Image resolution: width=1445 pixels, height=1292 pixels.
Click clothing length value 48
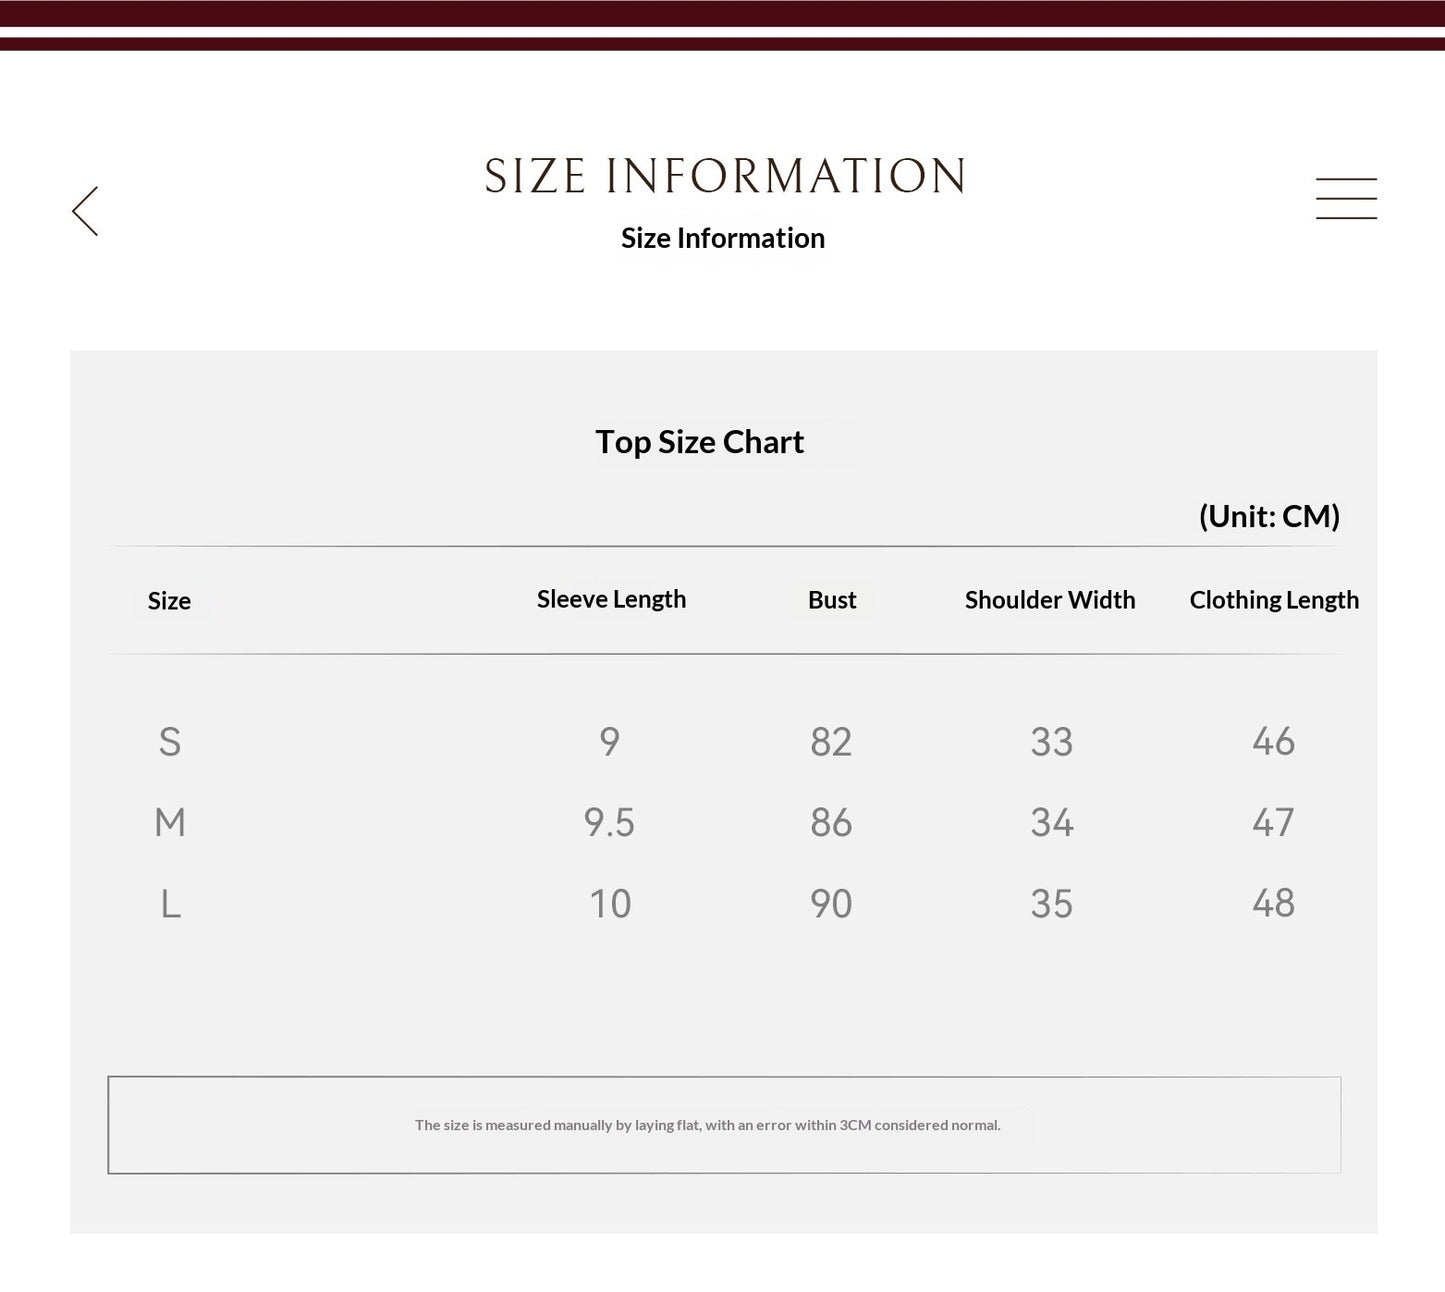[x=1273, y=904]
